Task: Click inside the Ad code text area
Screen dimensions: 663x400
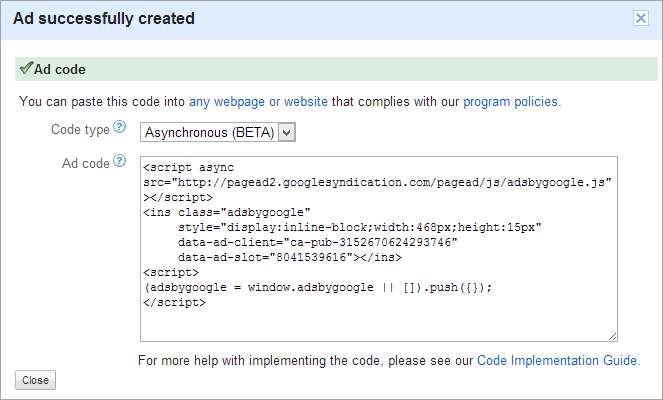Action: tap(379, 249)
